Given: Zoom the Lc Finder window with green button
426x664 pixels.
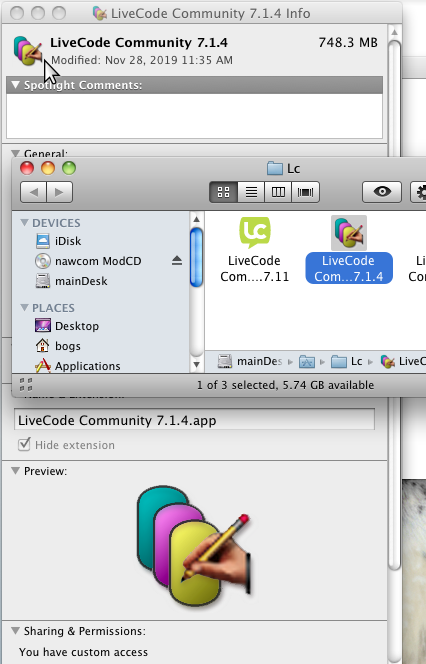Looking at the screenshot, I should pyautogui.click(x=69, y=168).
